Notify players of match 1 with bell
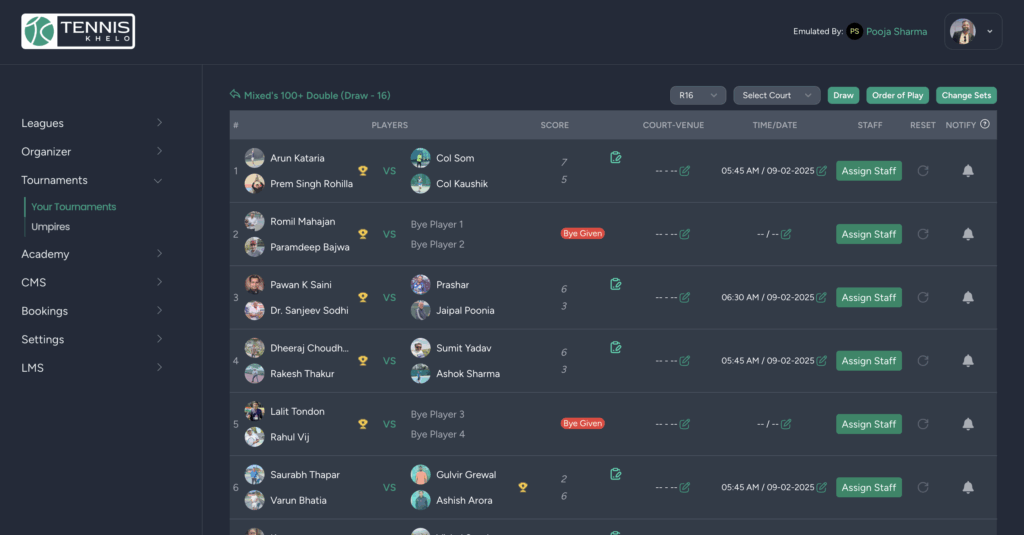Image resolution: width=1024 pixels, height=535 pixels. point(968,170)
